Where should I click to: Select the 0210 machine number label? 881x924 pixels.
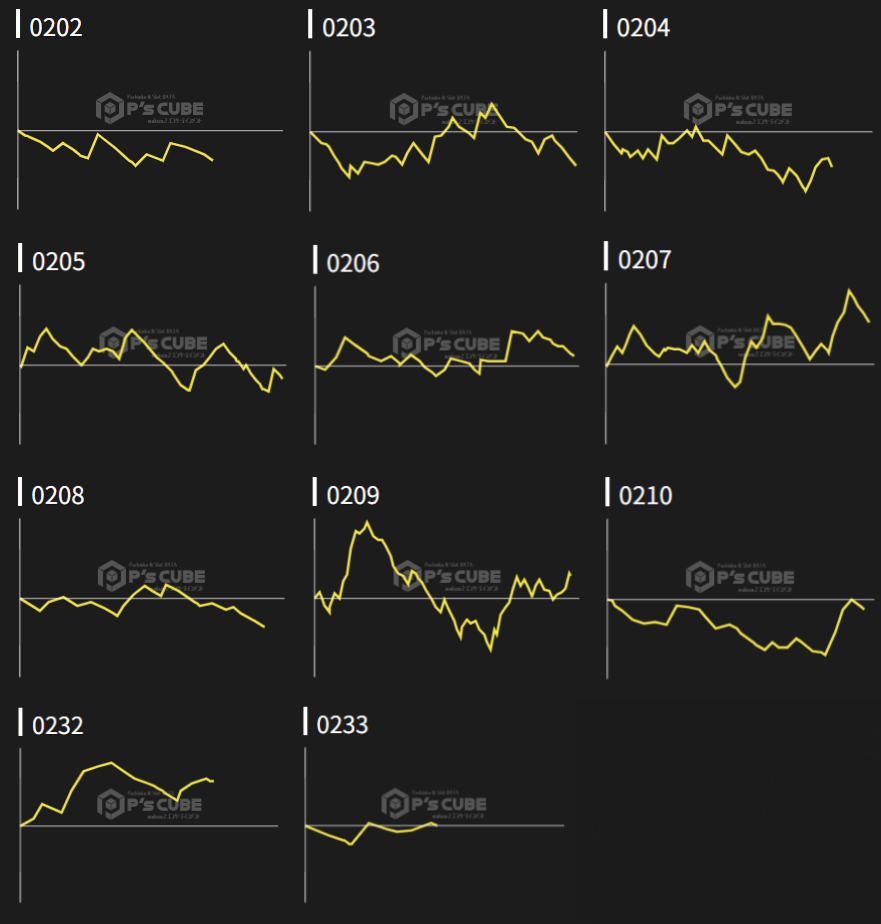pos(646,496)
